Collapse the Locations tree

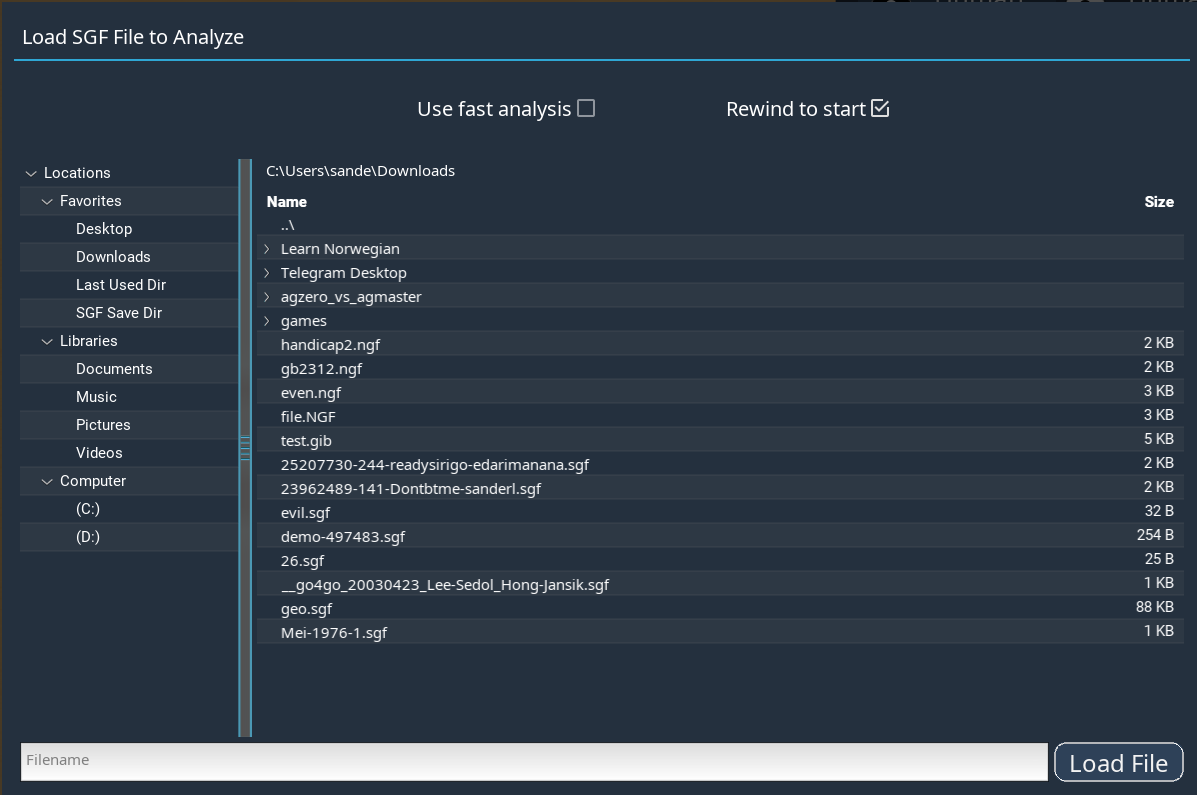click(x=30, y=172)
